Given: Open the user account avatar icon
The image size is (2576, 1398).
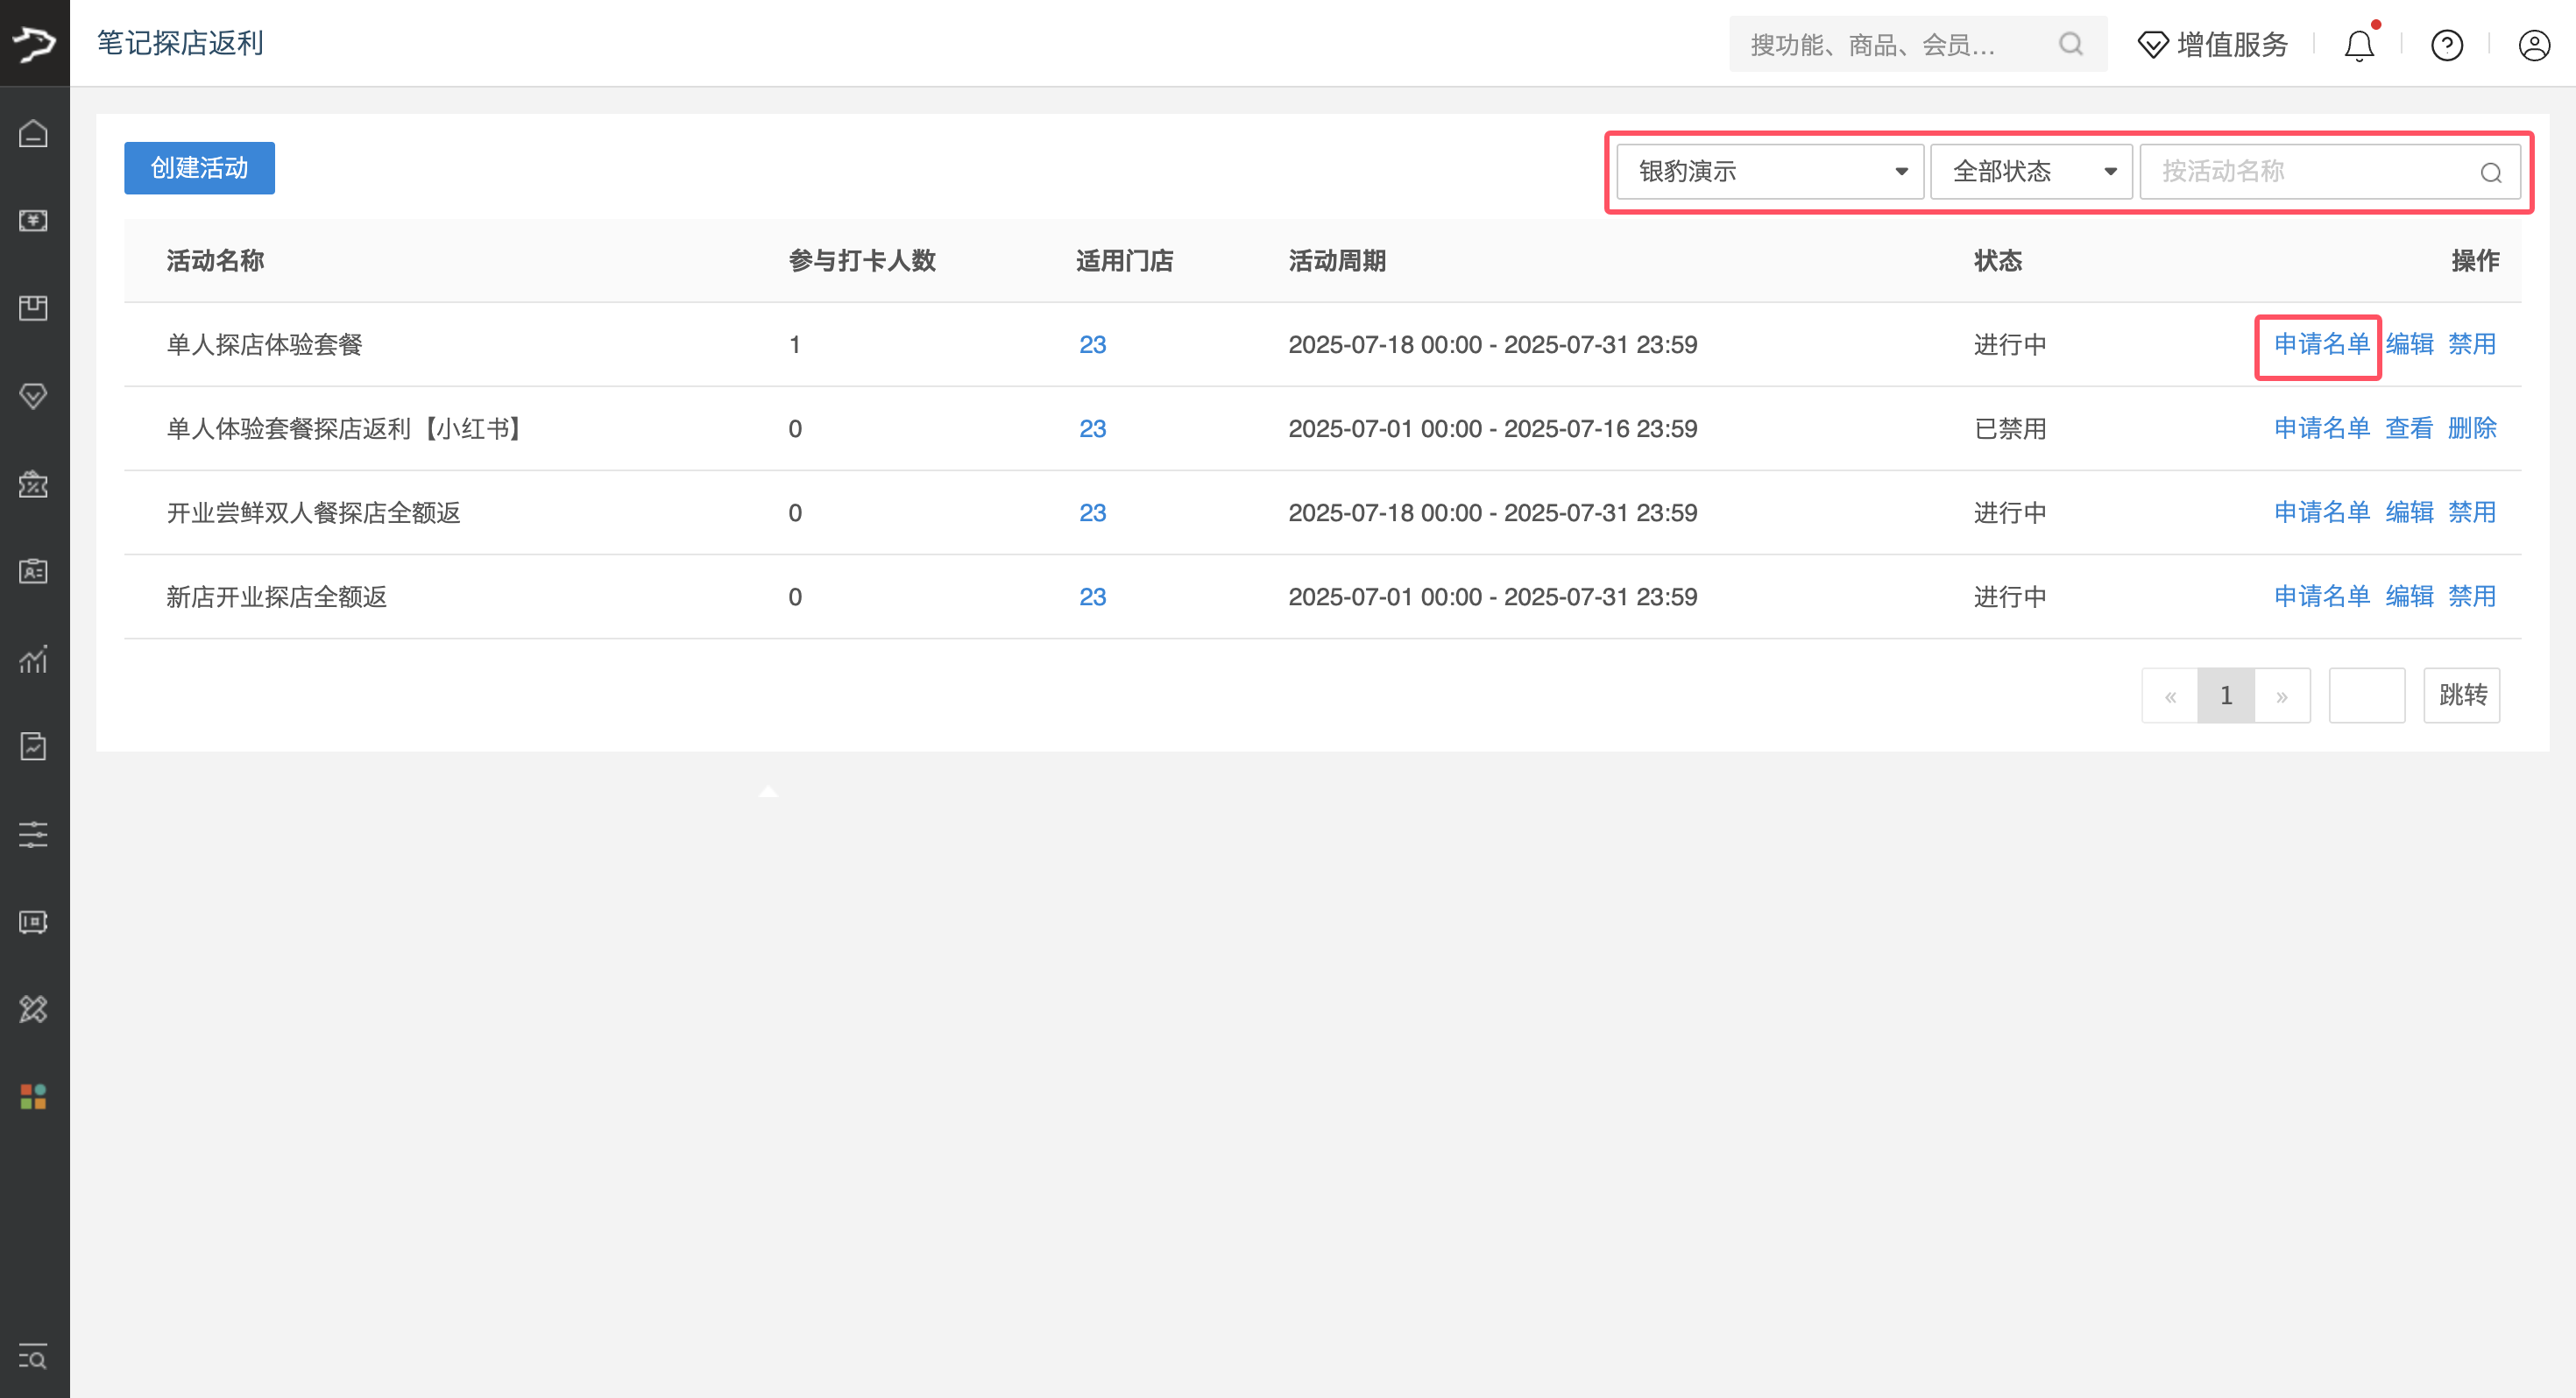Looking at the screenshot, I should [2534, 45].
